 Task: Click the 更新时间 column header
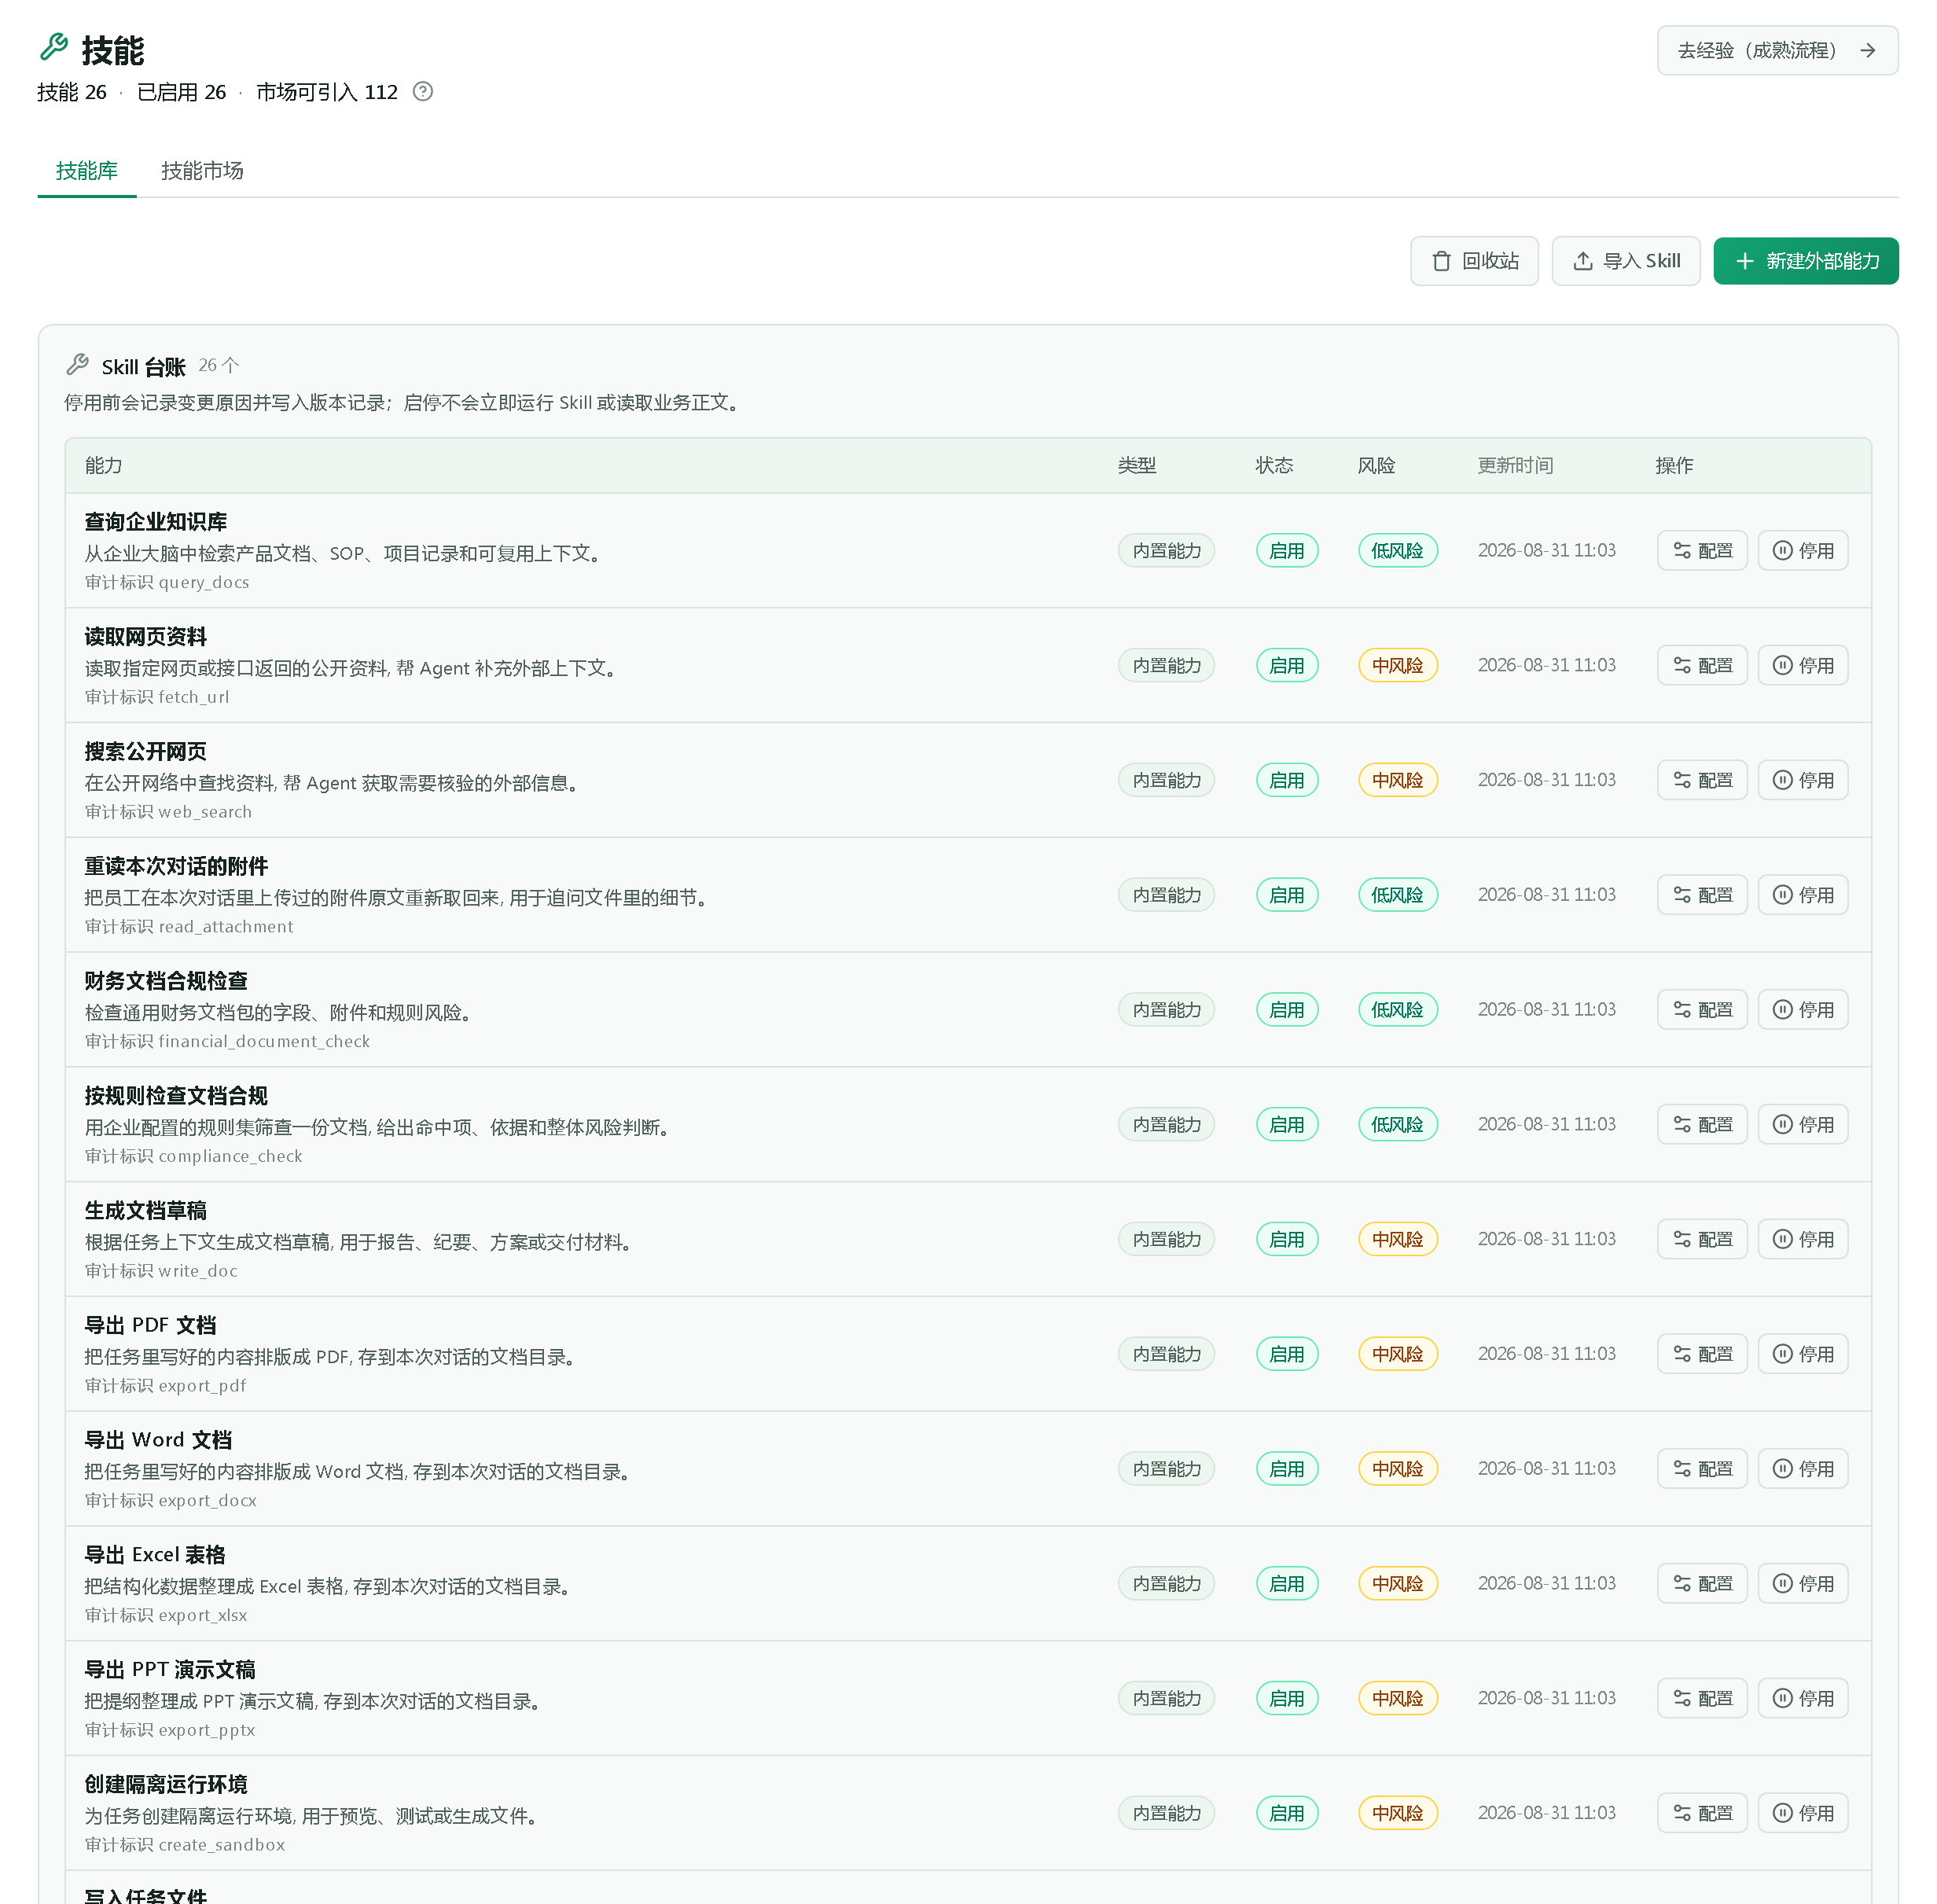(1514, 466)
